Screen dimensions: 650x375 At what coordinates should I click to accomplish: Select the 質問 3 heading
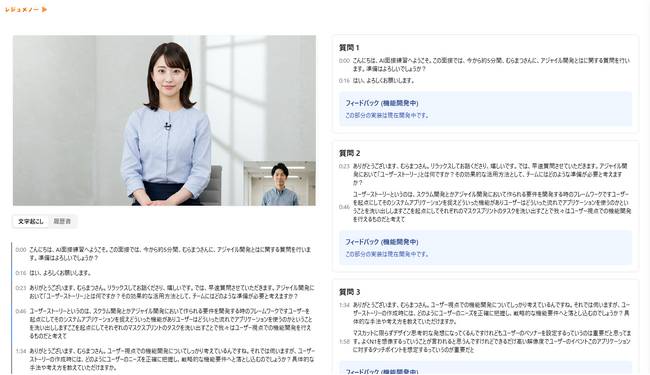(x=349, y=292)
